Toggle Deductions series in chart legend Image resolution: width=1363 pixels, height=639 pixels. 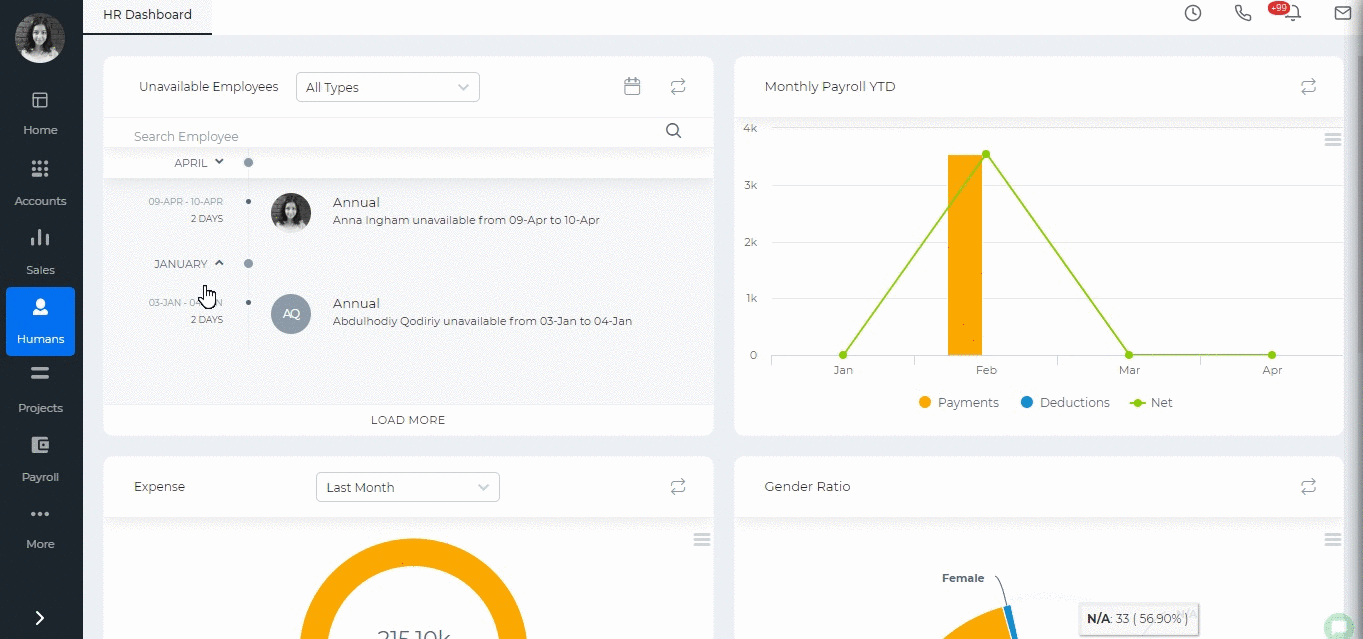pos(1065,403)
